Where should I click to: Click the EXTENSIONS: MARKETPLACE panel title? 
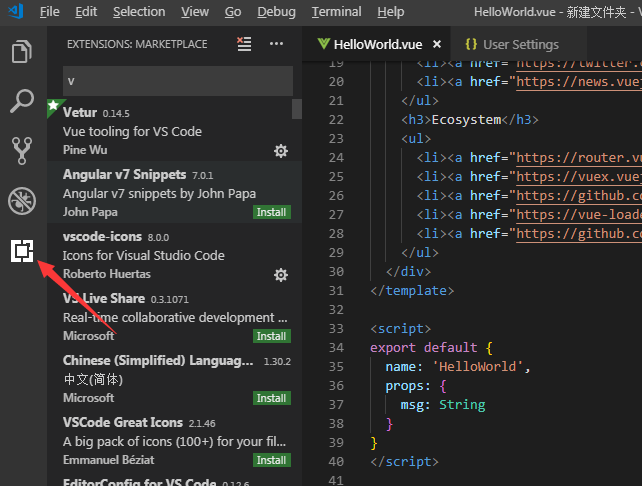[137, 44]
